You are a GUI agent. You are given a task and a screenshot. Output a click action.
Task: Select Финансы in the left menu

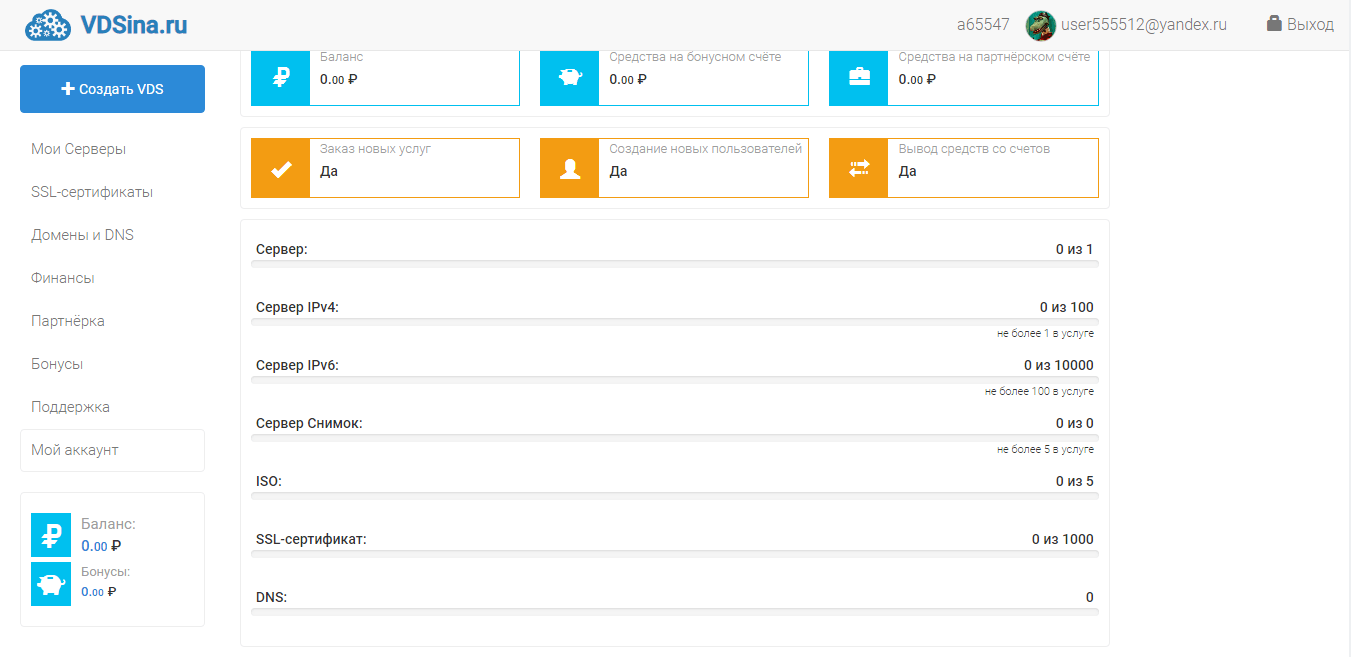click(63, 278)
